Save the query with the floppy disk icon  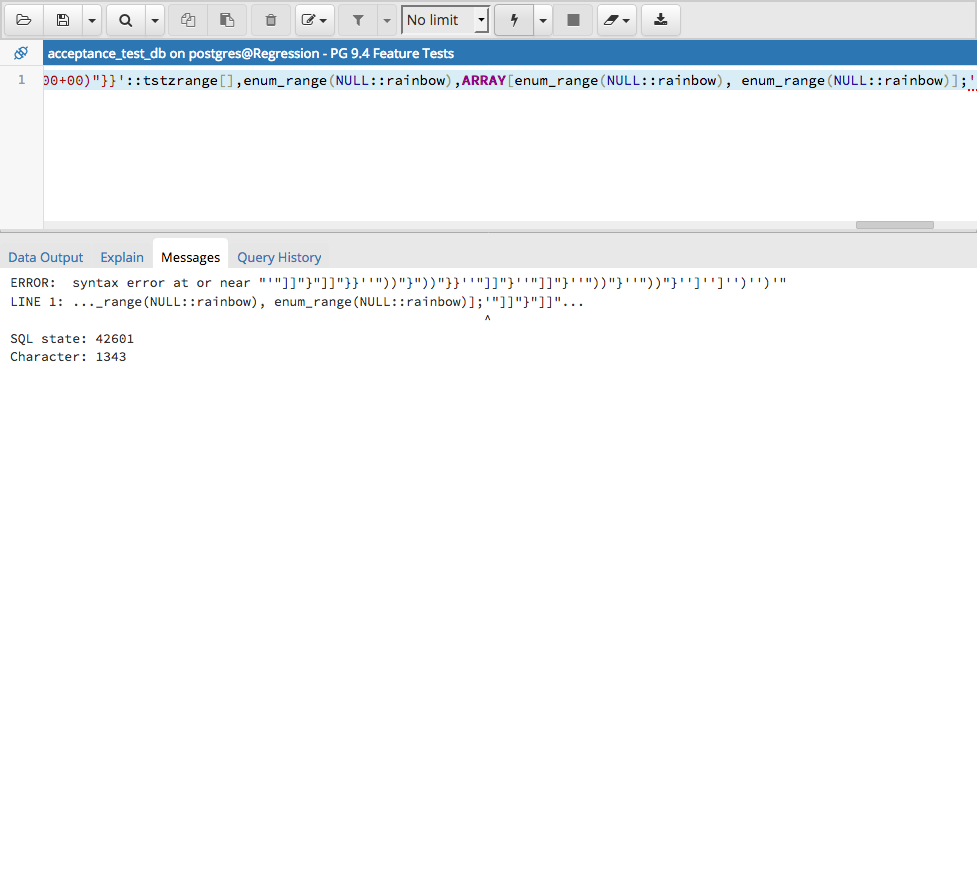pyautogui.click(x=63, y=20)
